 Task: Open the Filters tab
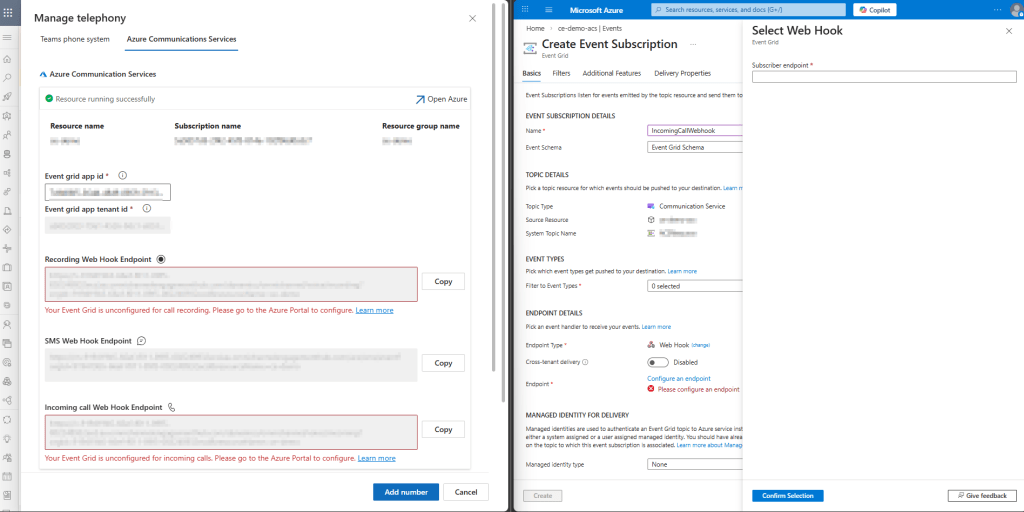[x=561, y=73]
